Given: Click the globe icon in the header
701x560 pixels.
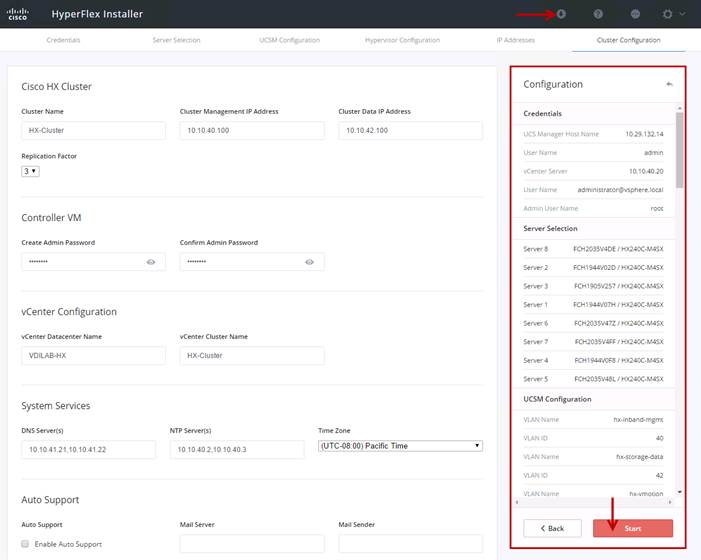Looking at the screenshot, I should tap(635, 14).
